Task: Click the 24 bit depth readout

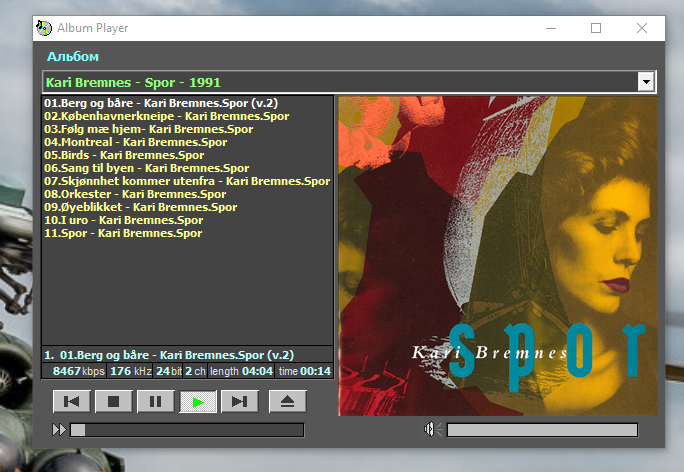Action: coord(169,371)
